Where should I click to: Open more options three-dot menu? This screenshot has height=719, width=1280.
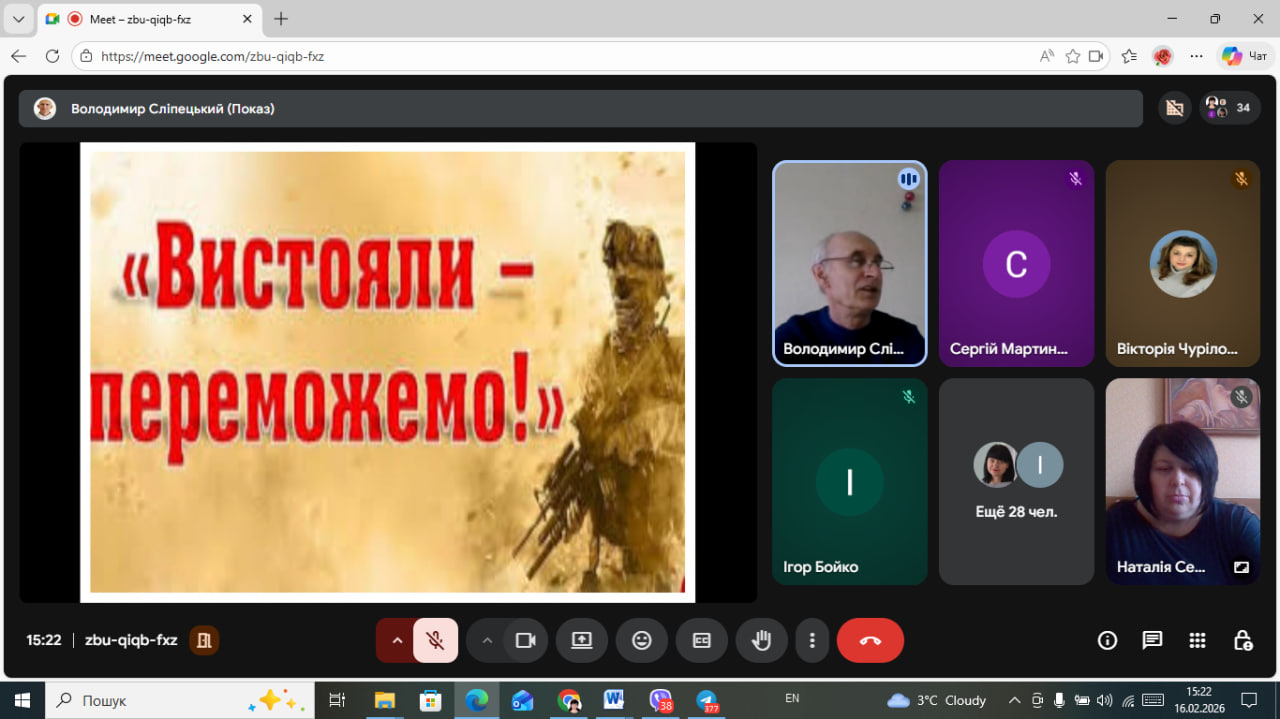813,641
